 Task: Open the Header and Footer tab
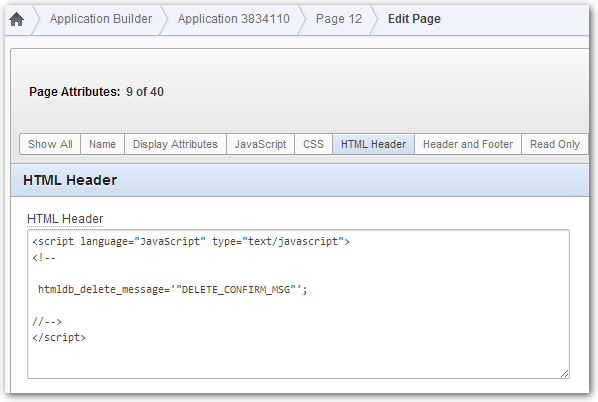468,144
